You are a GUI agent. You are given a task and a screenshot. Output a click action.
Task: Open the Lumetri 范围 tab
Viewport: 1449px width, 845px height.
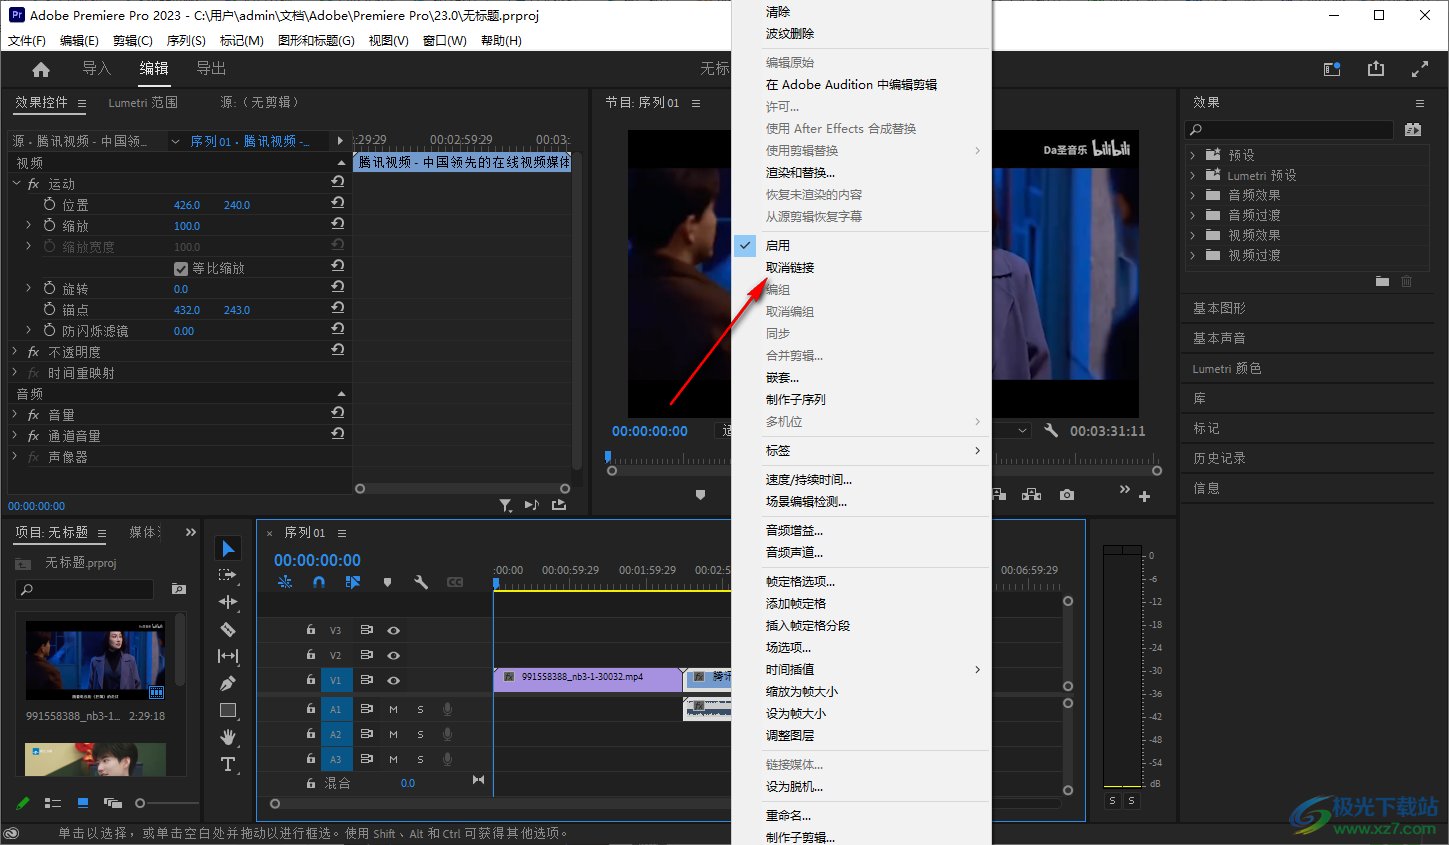click(x=143, y=102)
